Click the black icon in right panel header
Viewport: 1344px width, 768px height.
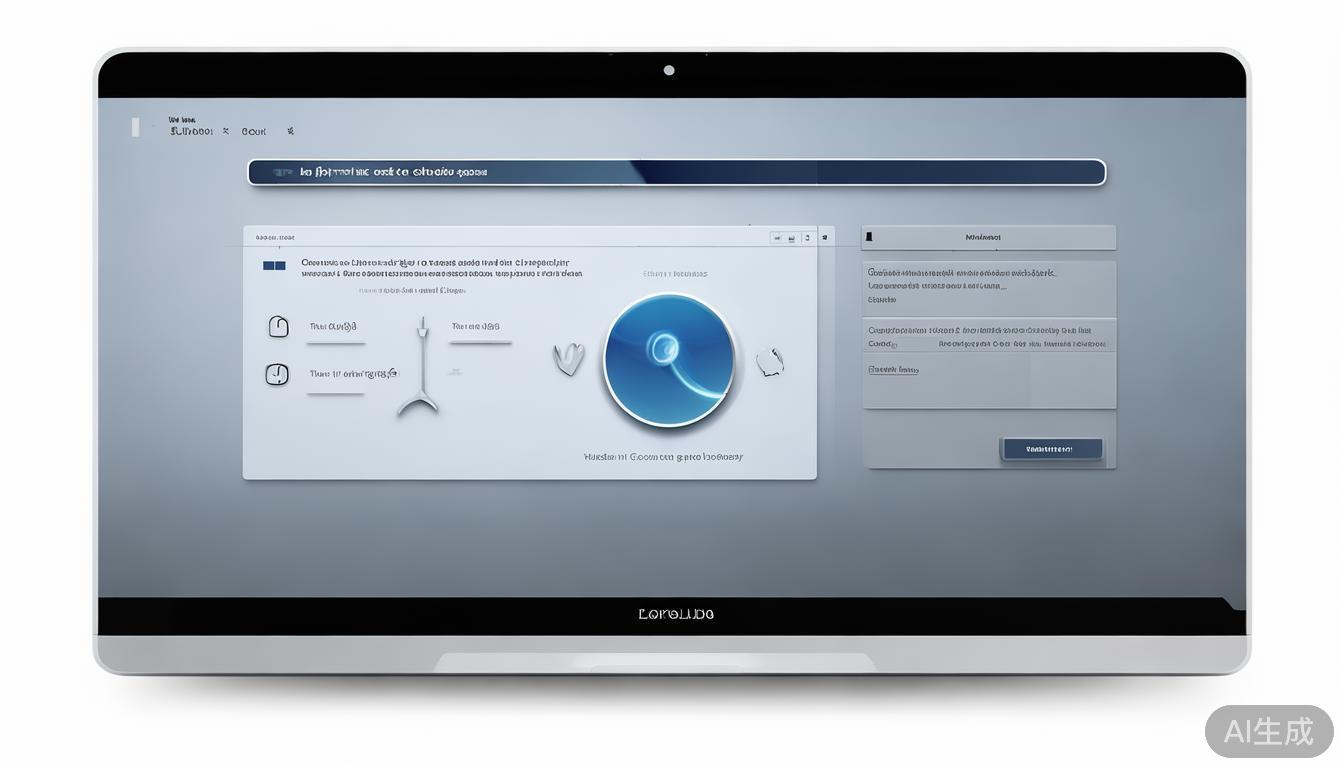pos(869,238)
